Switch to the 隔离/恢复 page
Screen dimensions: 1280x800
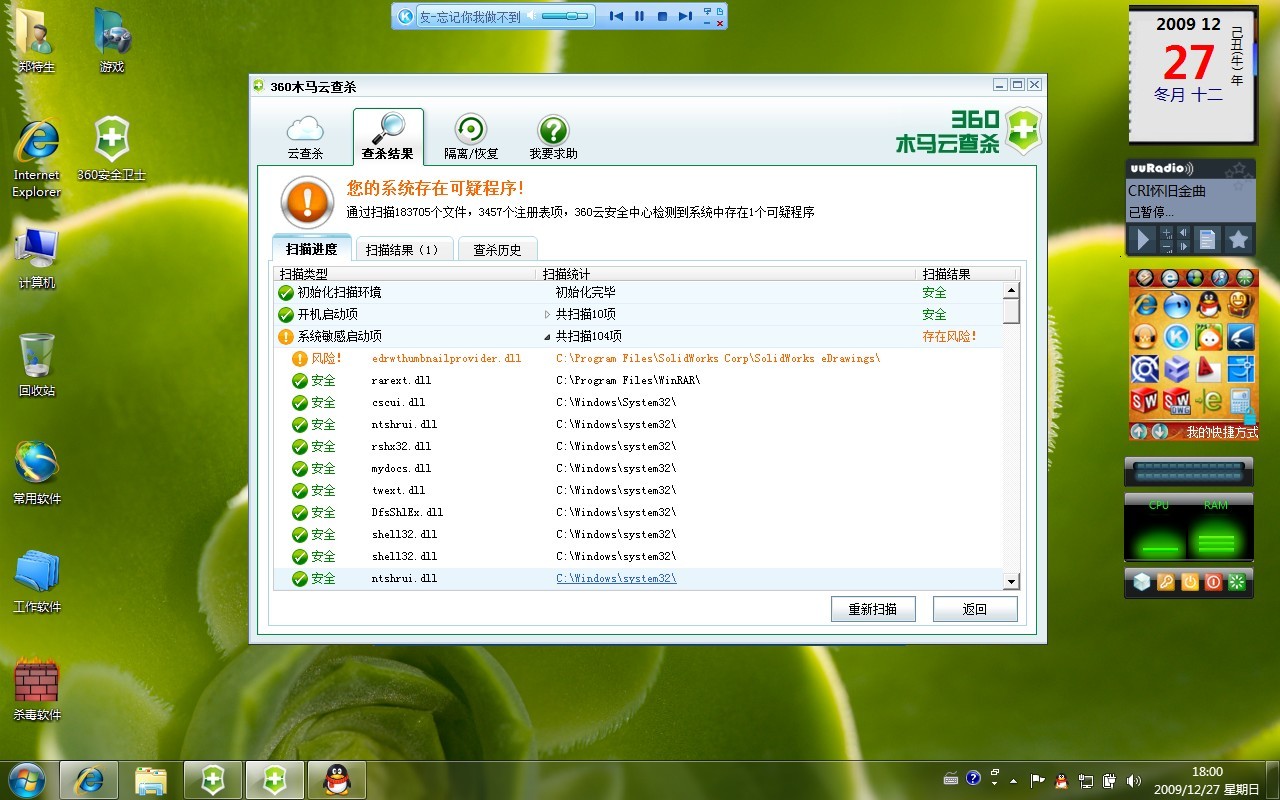pos(471,137)
